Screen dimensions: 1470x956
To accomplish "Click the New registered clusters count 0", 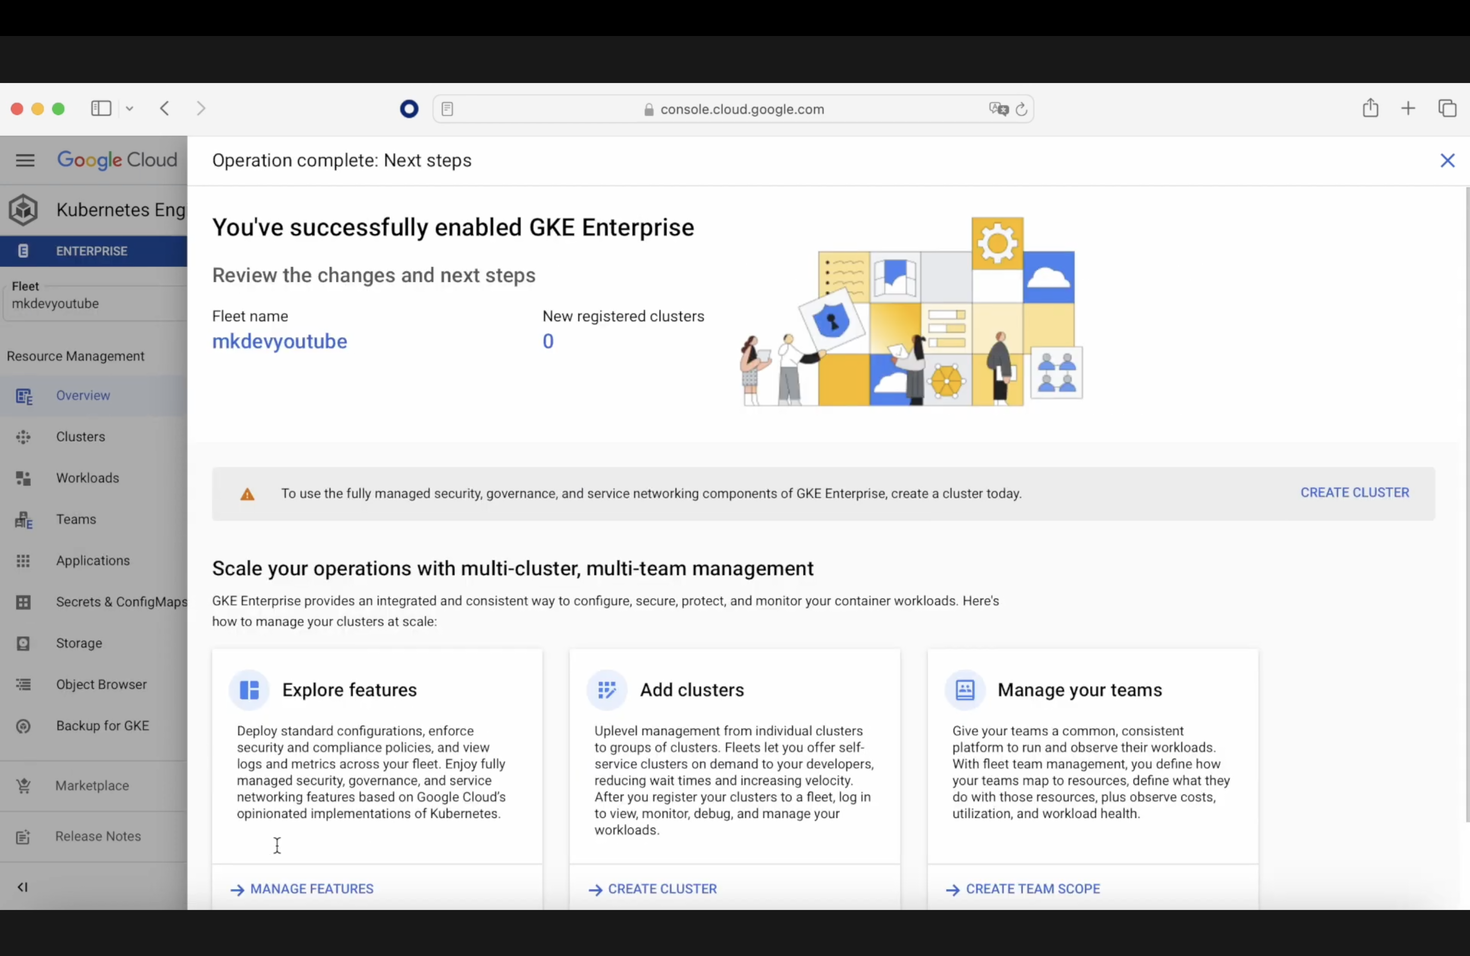I will pyautogui.click(x=548, y=341).
